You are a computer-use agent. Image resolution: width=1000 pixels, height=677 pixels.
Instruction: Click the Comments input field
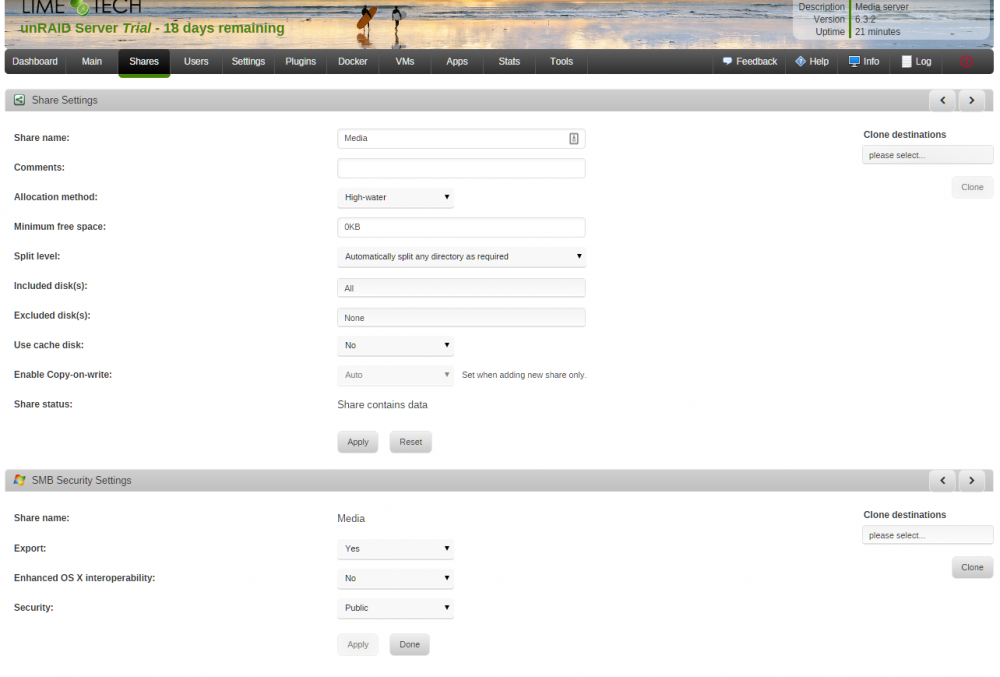(x=461, y=168)
